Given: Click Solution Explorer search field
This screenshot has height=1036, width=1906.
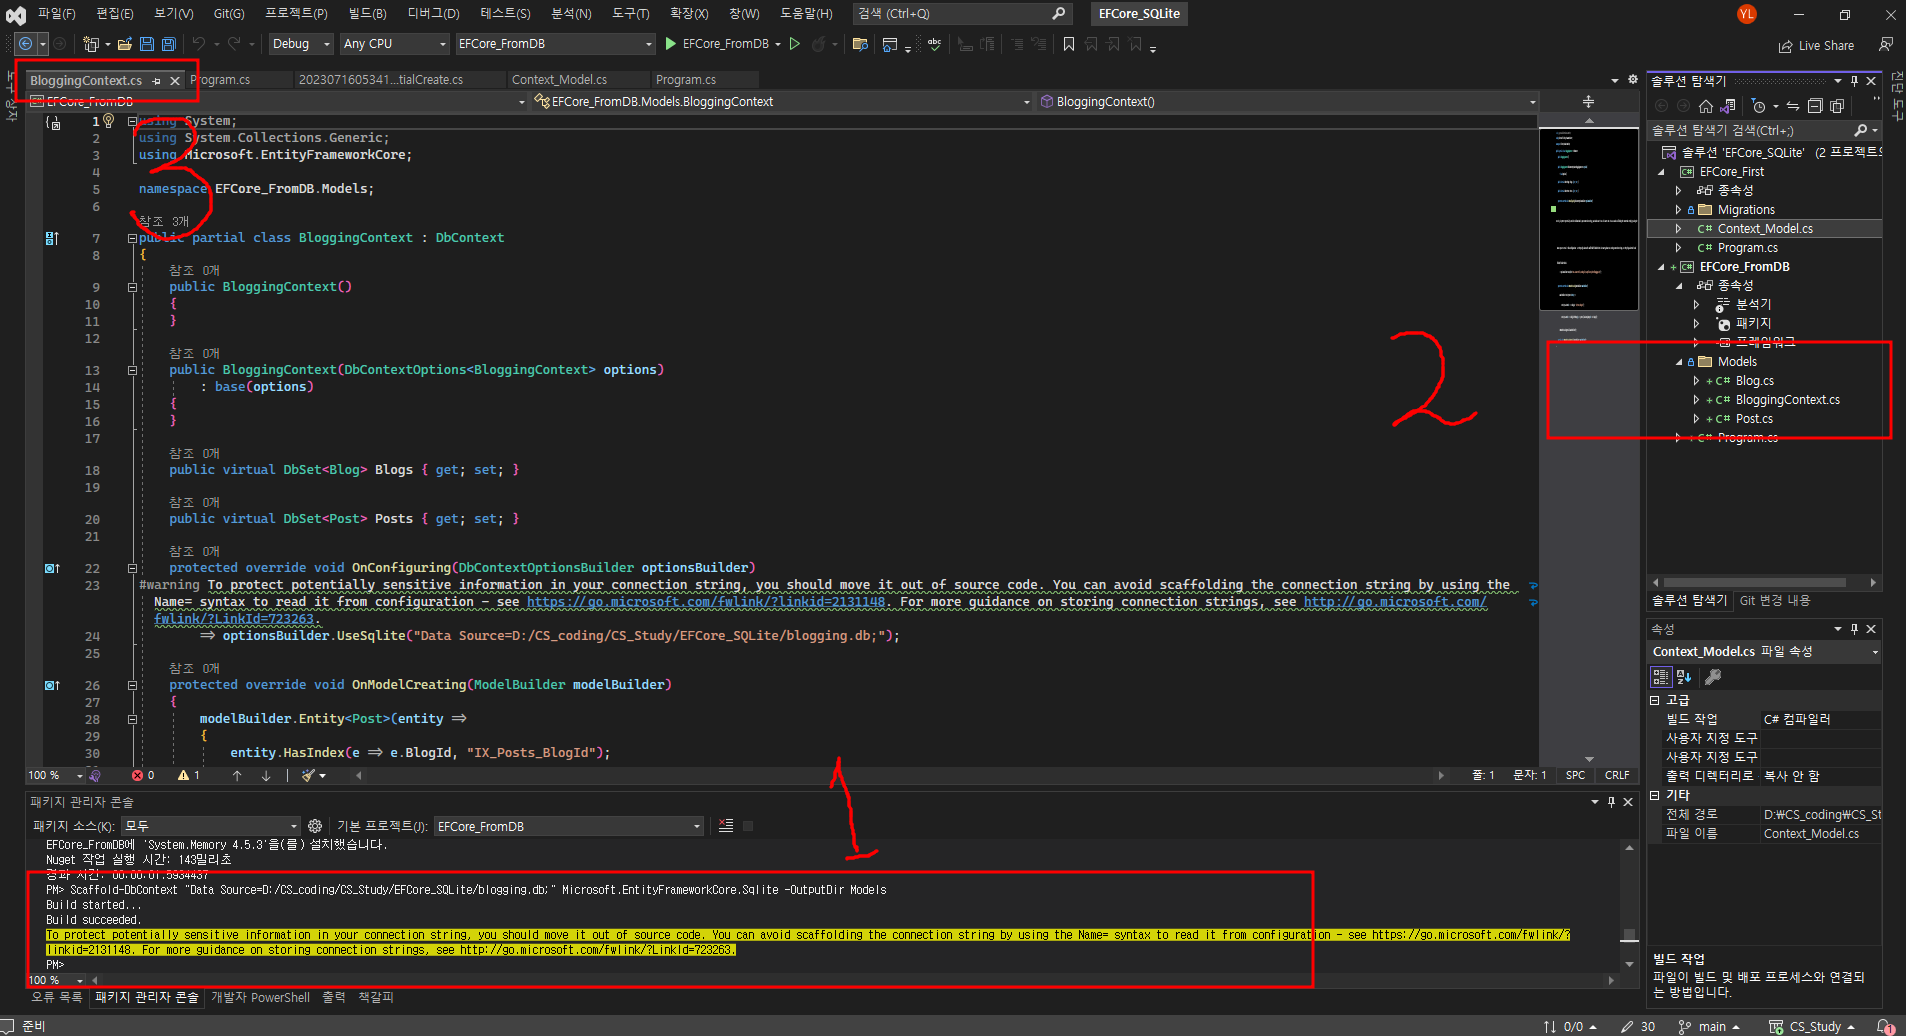Looking at the screenshot, I should (x=1764, y=130).
